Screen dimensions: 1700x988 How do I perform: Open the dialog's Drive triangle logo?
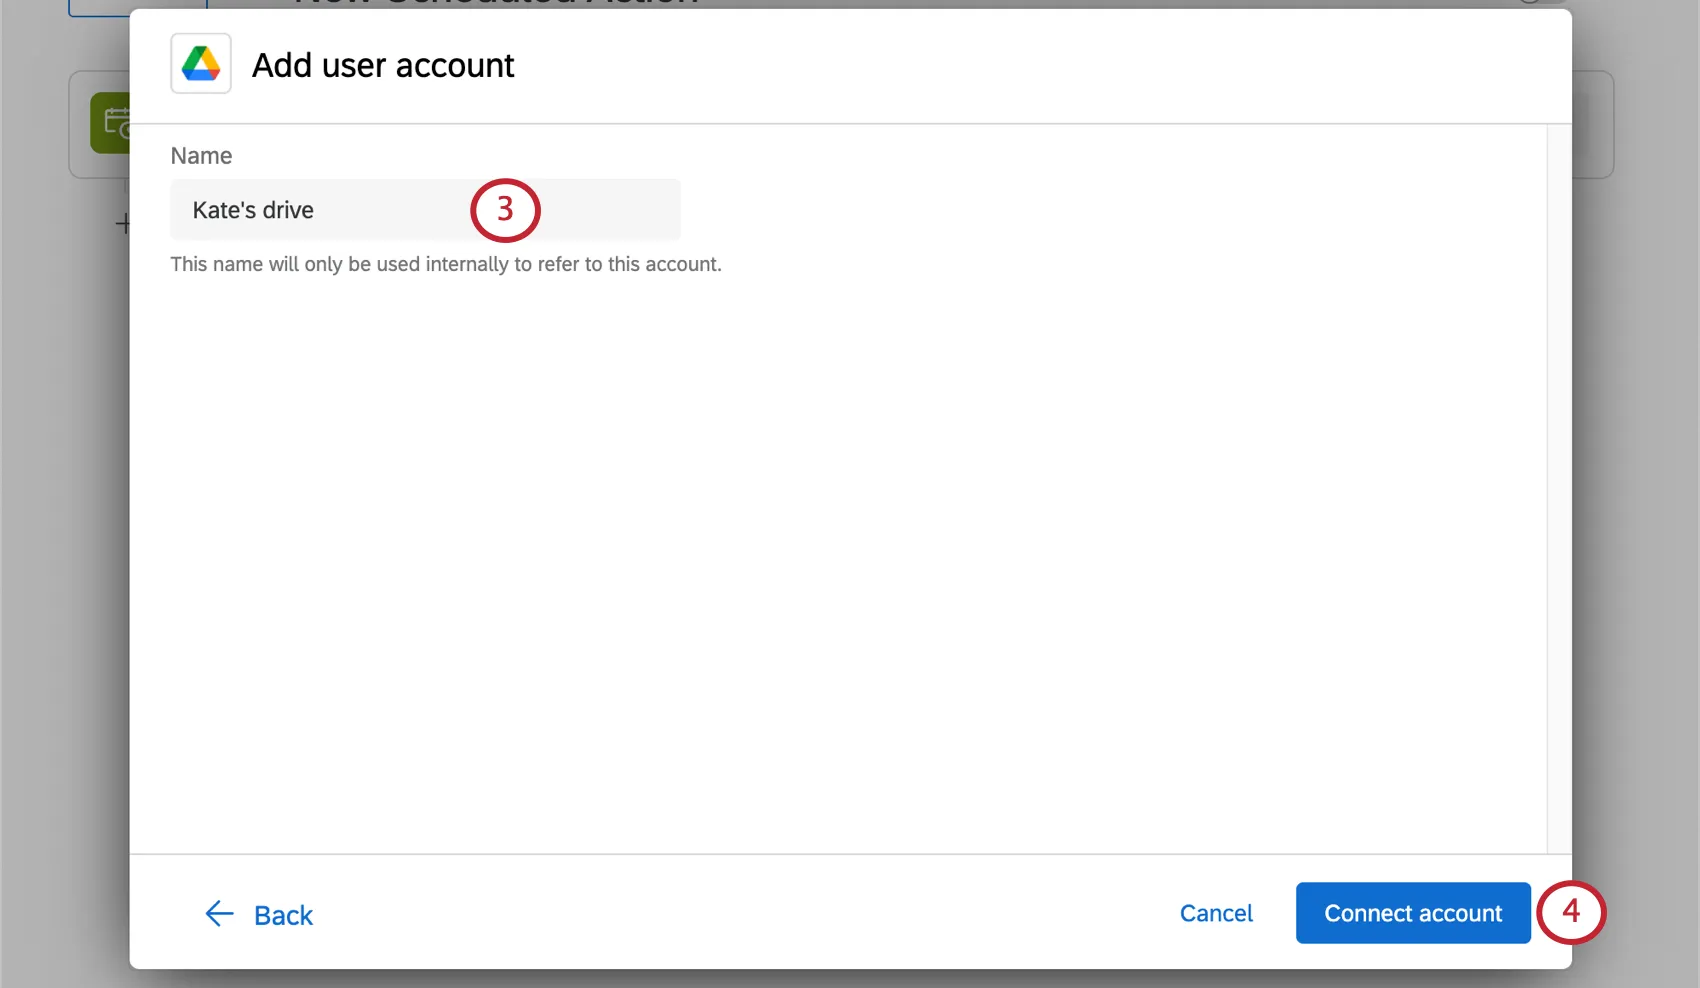pyautogui.click(x=200, y=63)
